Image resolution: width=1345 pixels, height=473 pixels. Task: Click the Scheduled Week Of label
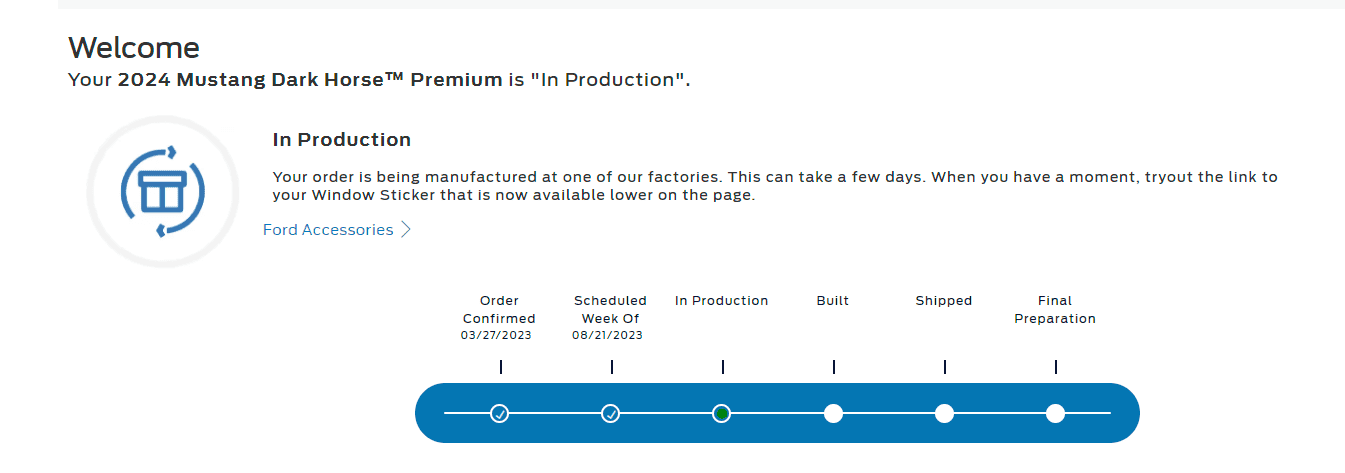610,310
